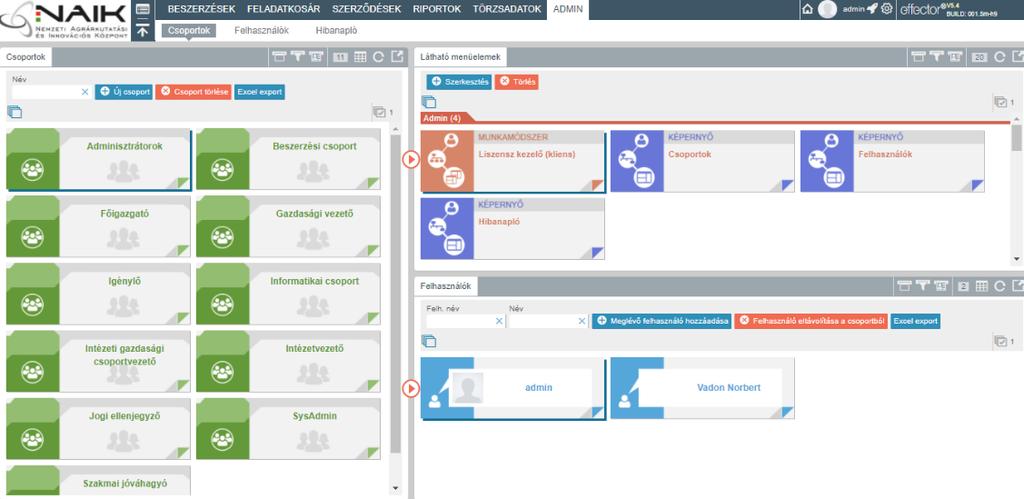Open the RIPORTOK menu
The width and height of the screenshot is (1024, 499).
pos(437,9)
